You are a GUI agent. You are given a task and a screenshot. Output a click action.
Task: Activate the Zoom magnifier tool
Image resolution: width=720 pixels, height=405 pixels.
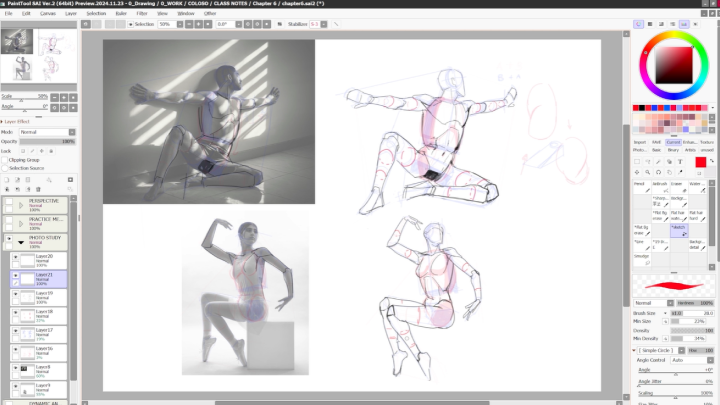click(647, 172)
